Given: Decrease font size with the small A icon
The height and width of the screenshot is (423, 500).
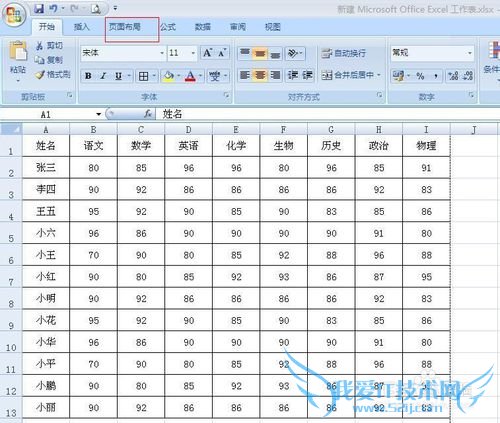Looking at the screenshot, I should coord(222,53).
